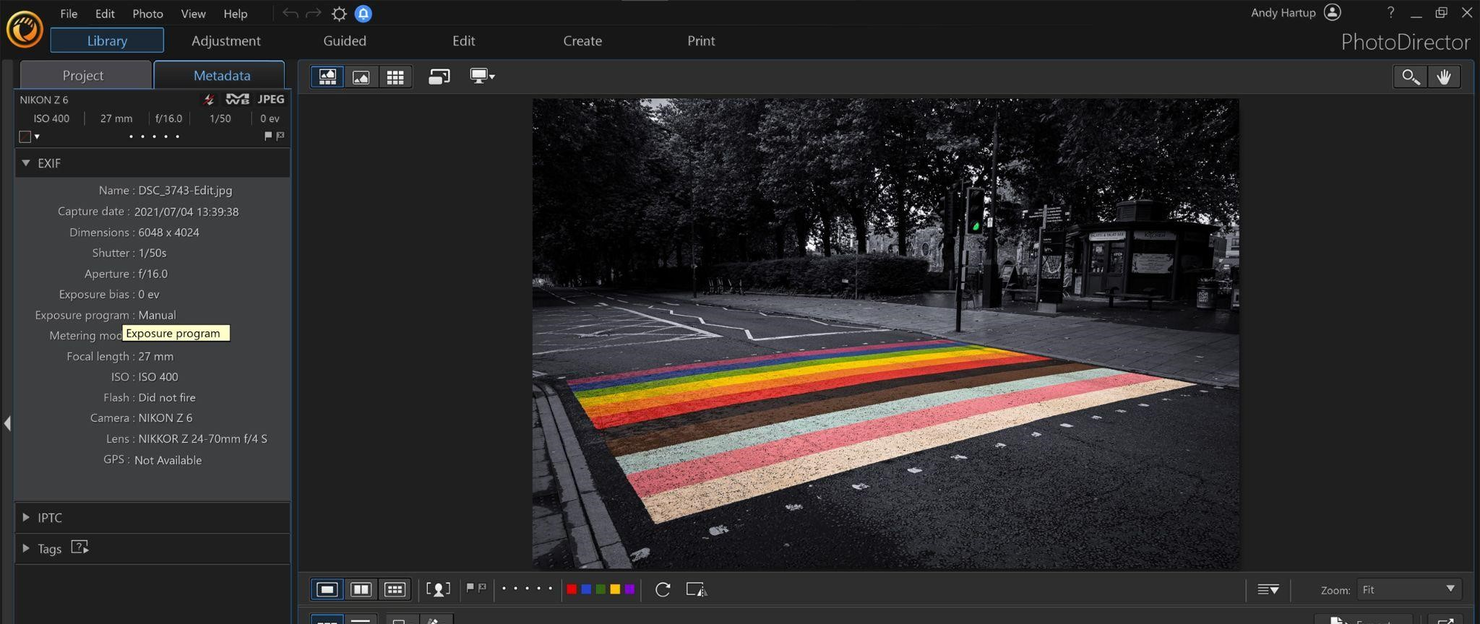This screenshot has height=624, width=1480.
Task: Apply the red color label
Action: 571,590
